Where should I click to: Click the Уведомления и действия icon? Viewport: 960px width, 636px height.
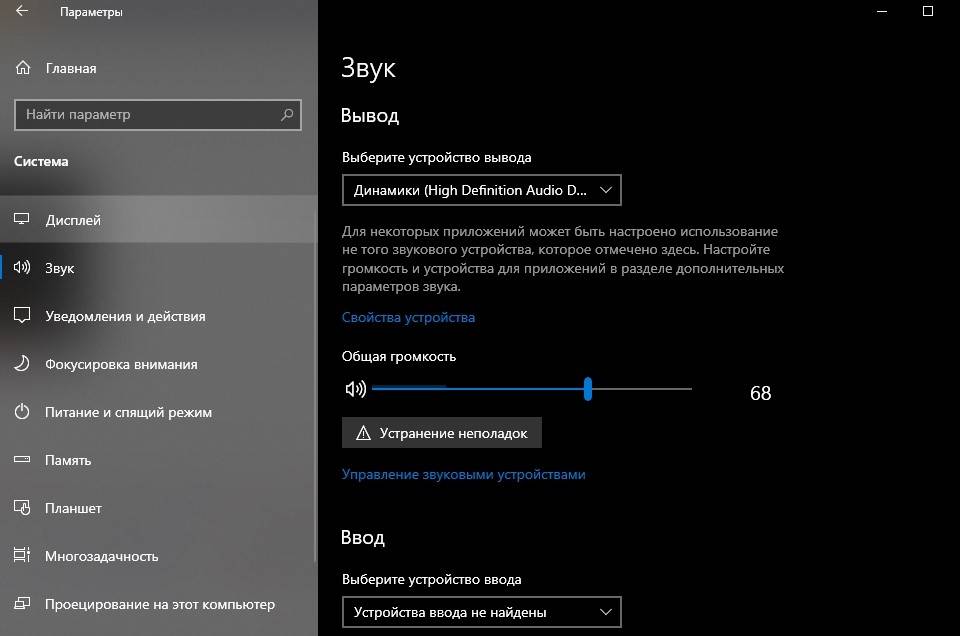click(22, 316)
